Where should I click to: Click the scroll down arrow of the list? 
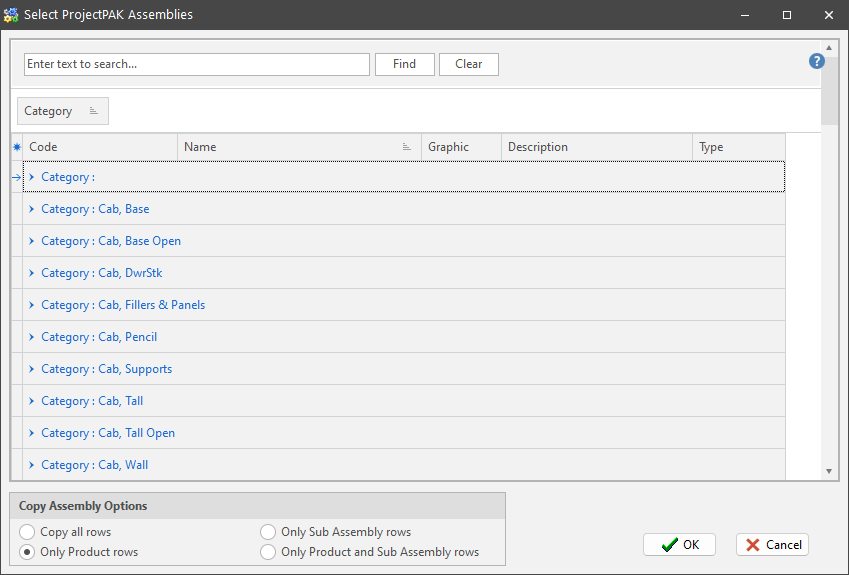pos(829,471)
